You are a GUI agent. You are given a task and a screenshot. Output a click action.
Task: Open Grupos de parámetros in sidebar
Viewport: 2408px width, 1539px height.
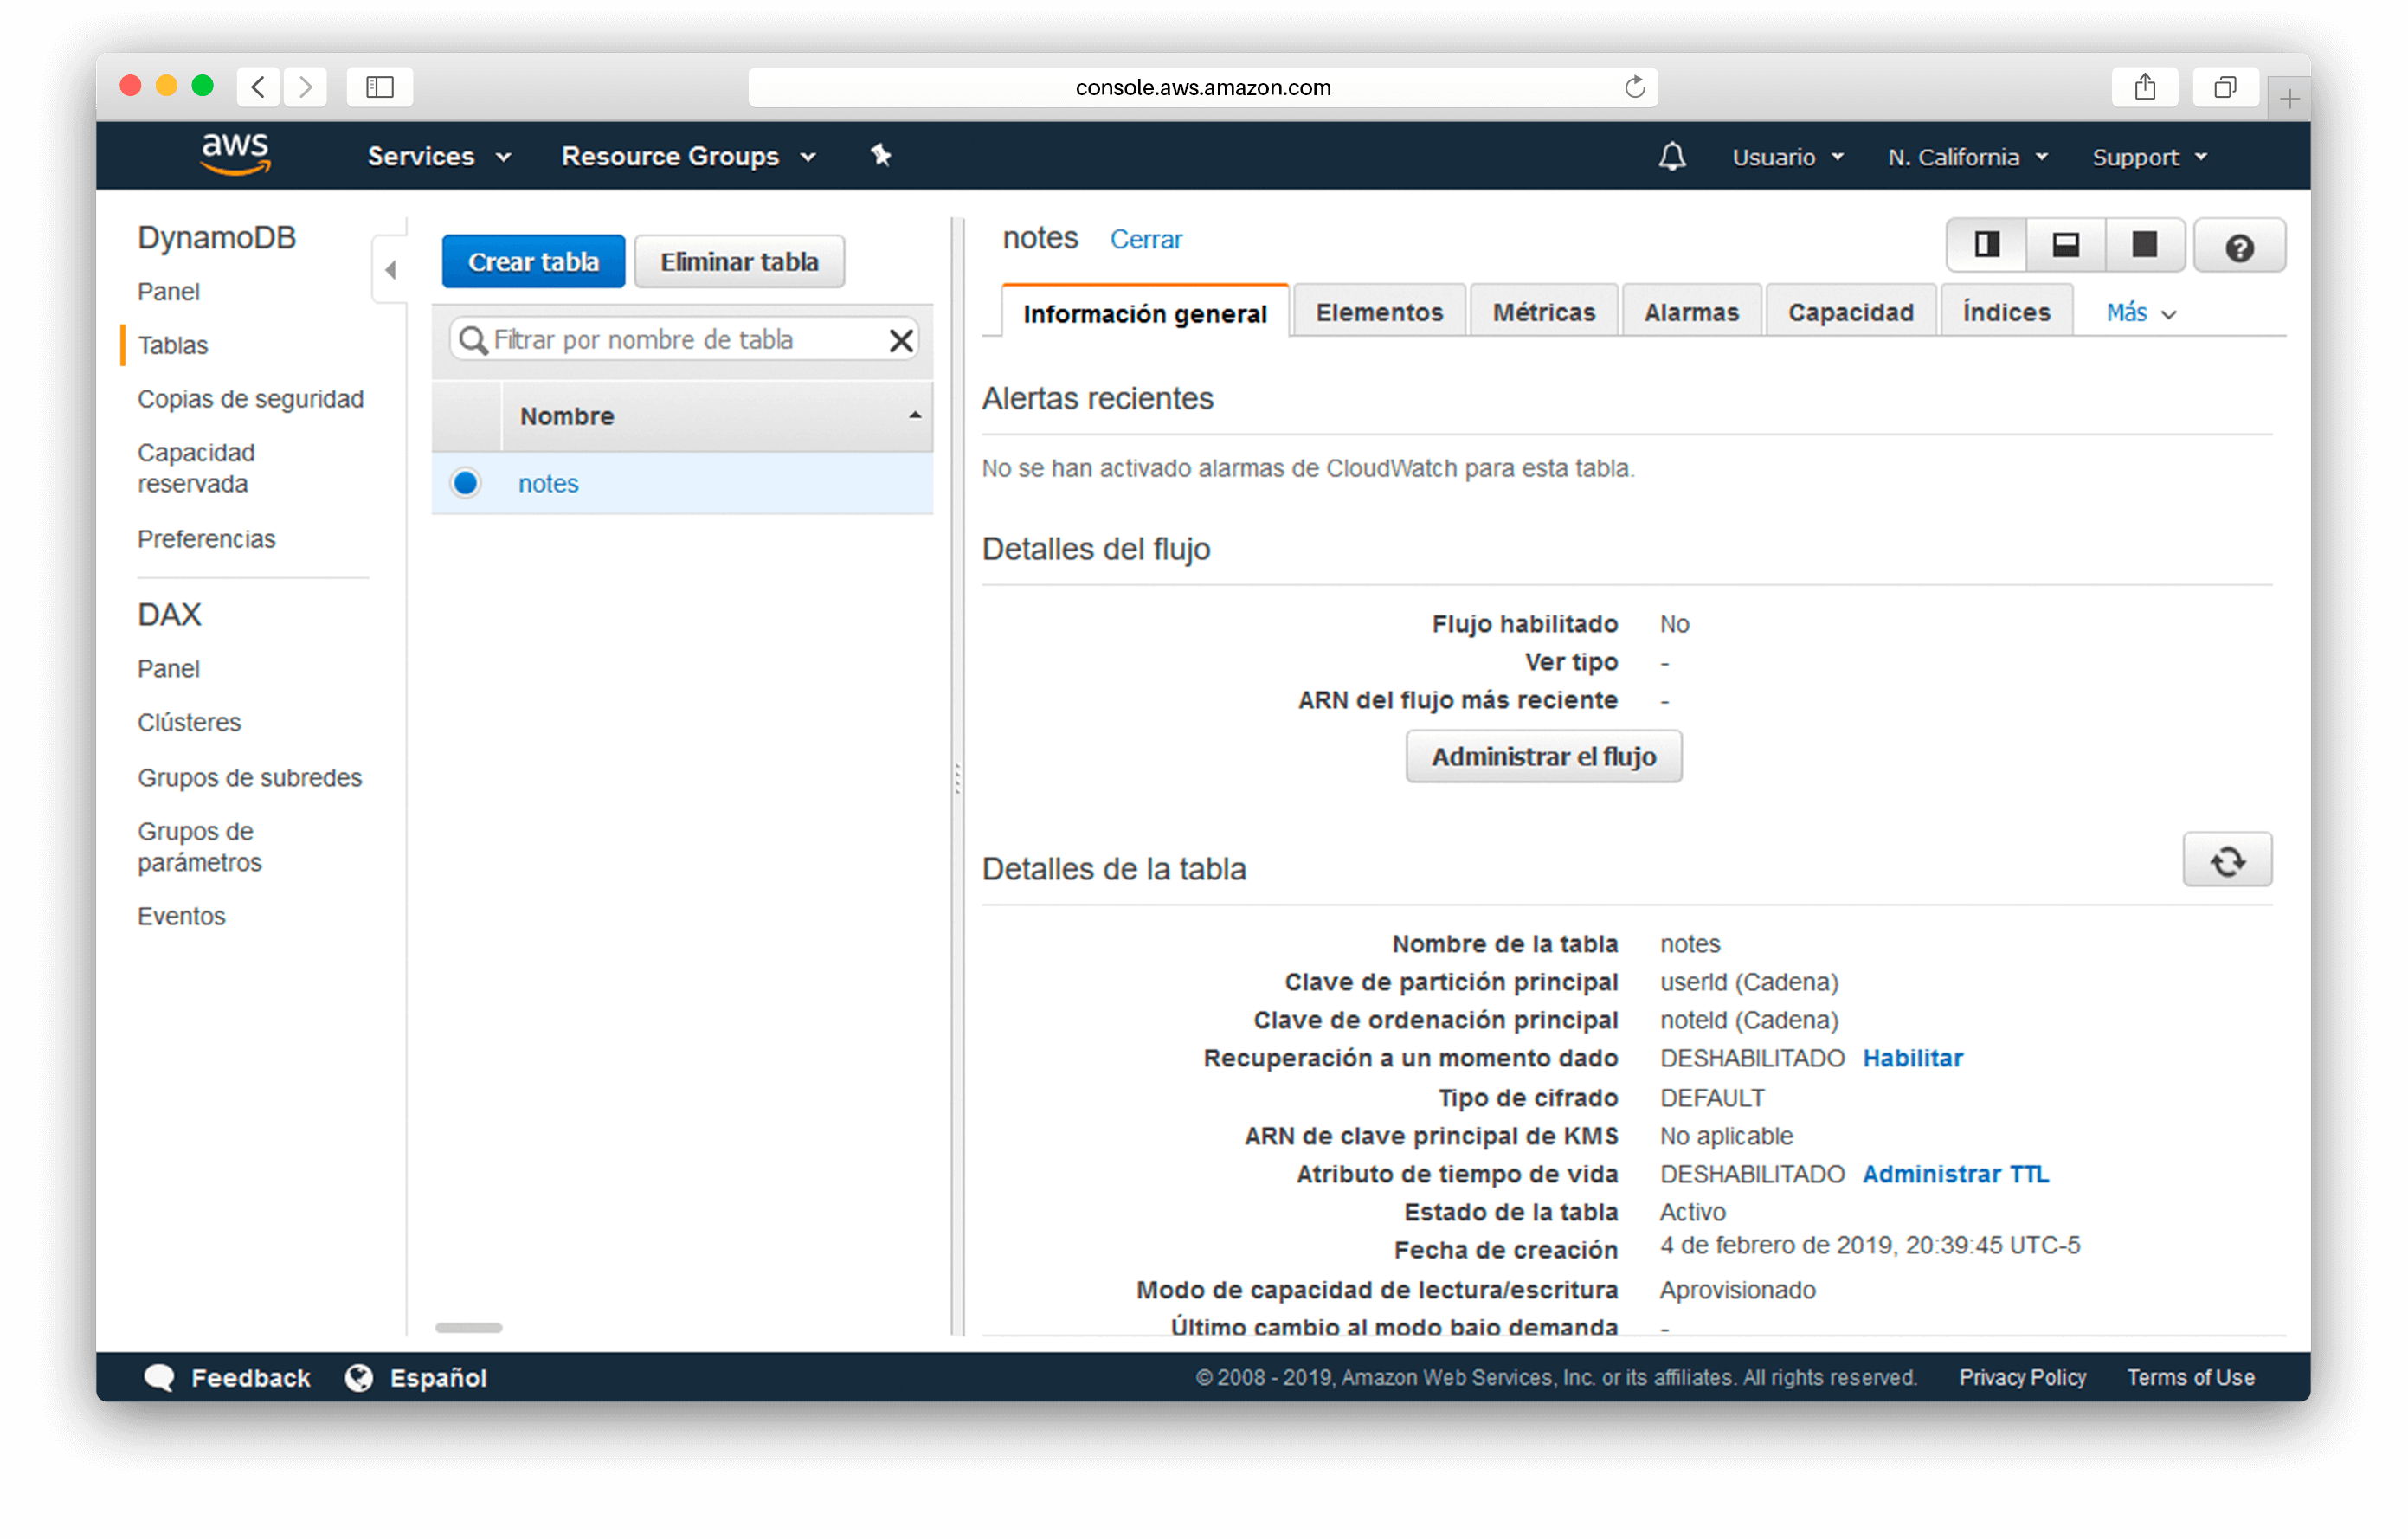coord(199,847)
